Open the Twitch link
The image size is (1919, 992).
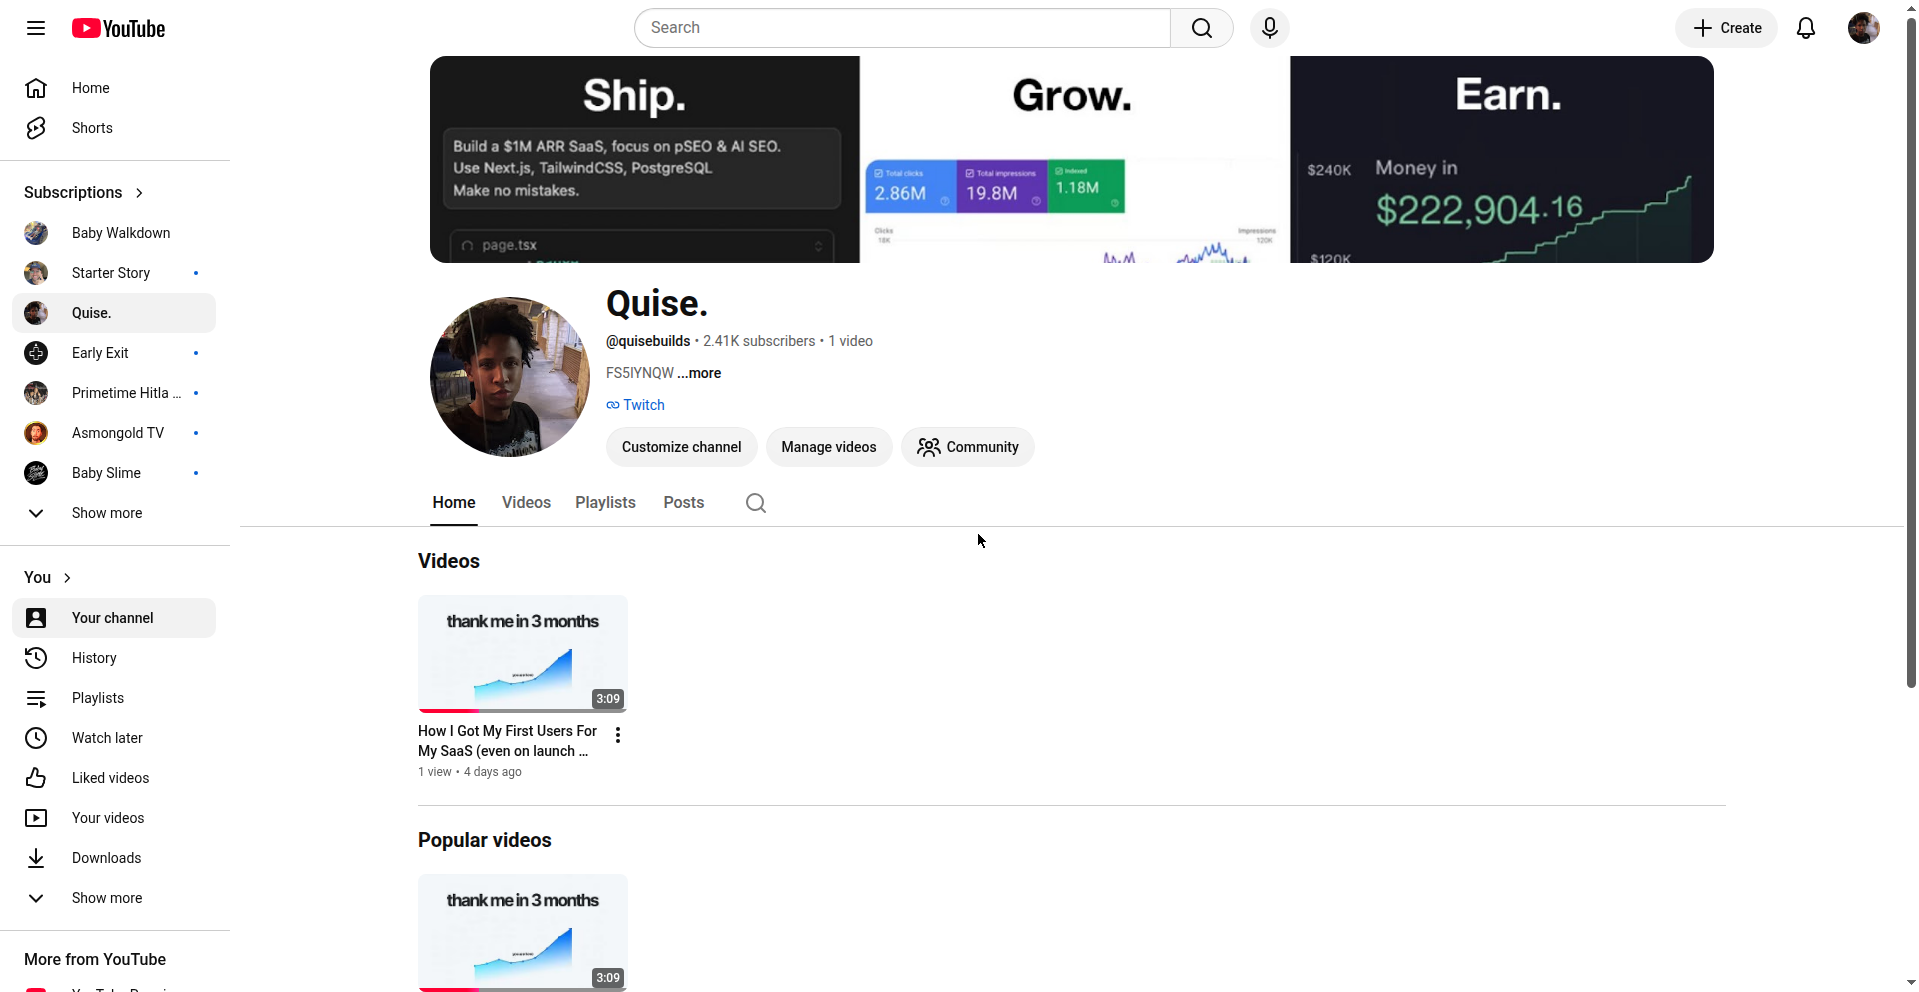click(x=636, y=405)
